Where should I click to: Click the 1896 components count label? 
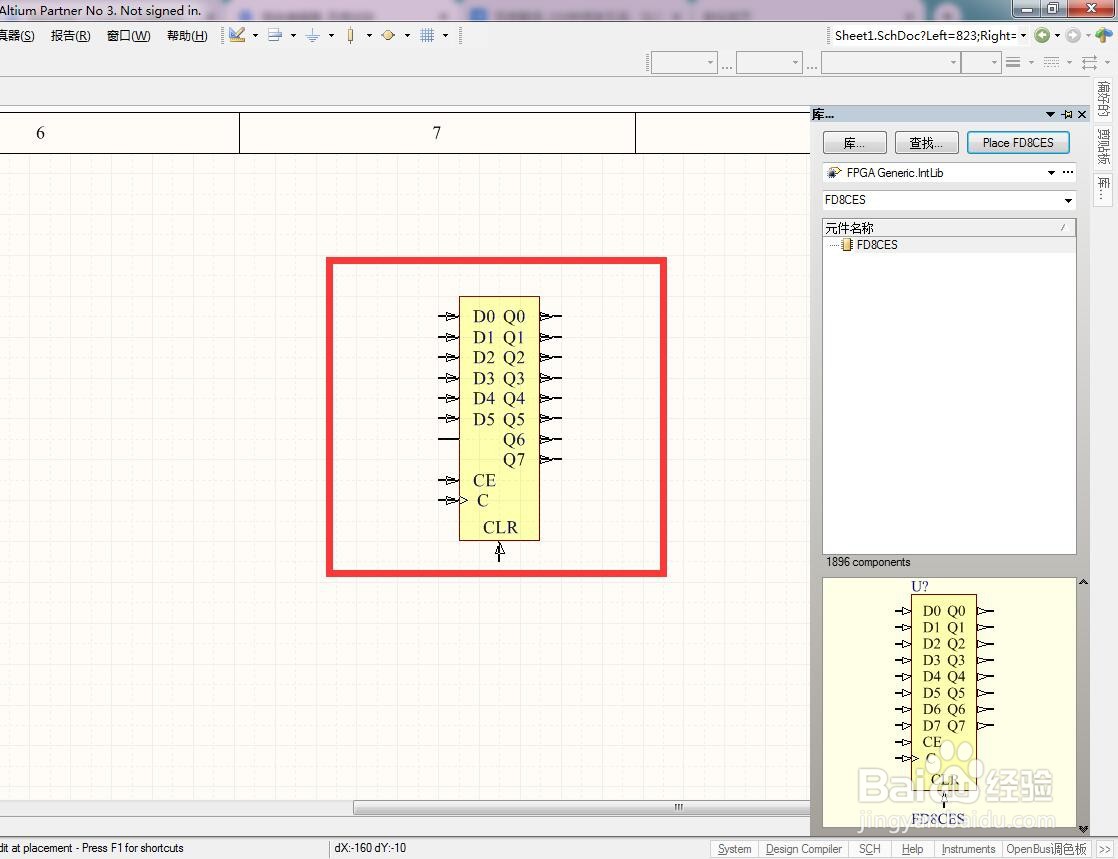(x=868, y=562)
